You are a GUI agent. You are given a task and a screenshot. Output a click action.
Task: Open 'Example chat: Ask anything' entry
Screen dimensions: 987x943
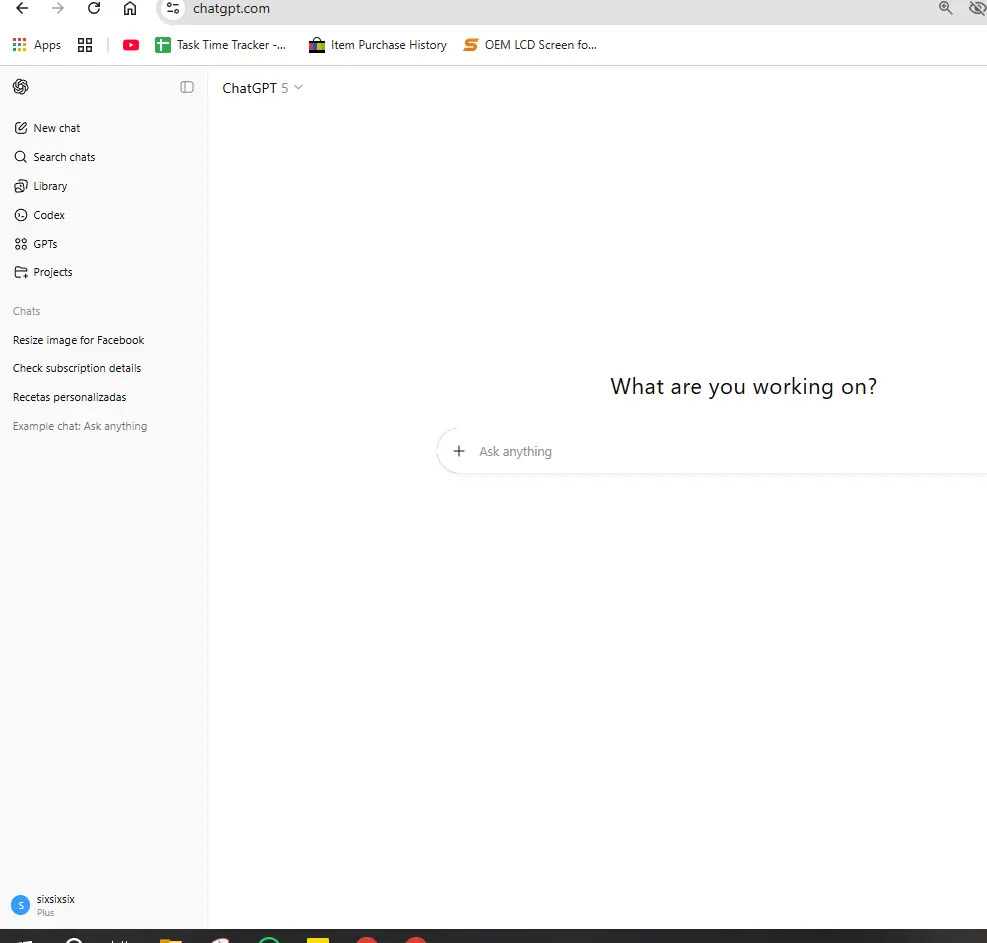click(80, 426)
